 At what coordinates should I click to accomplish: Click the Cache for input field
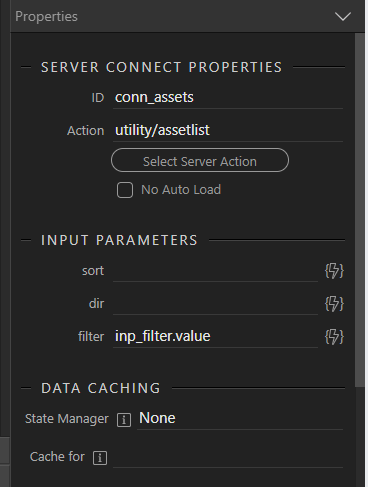tap(228, 457)
